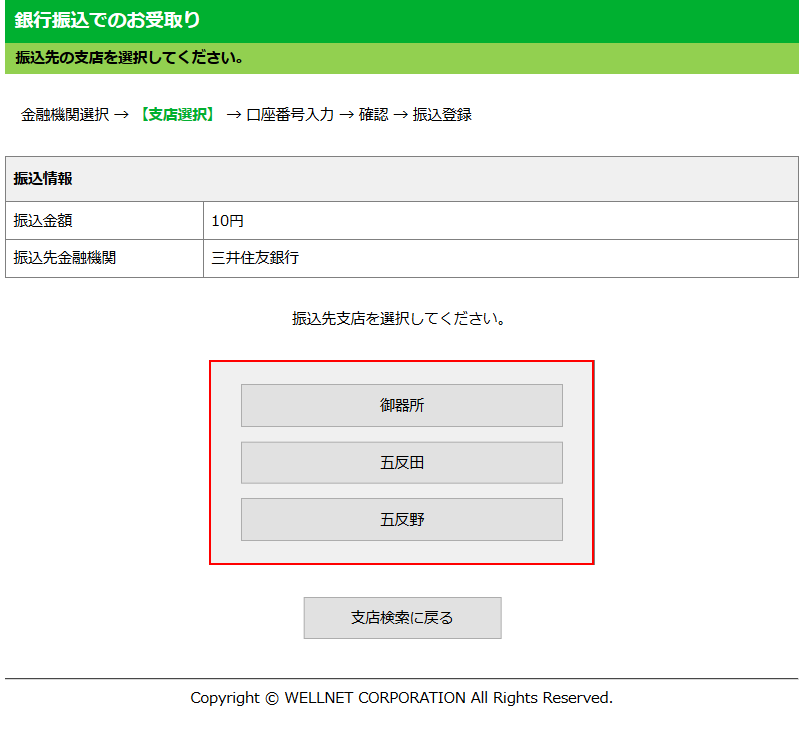
Task: Select the 振込登録 final step
Action: point(442,115)
